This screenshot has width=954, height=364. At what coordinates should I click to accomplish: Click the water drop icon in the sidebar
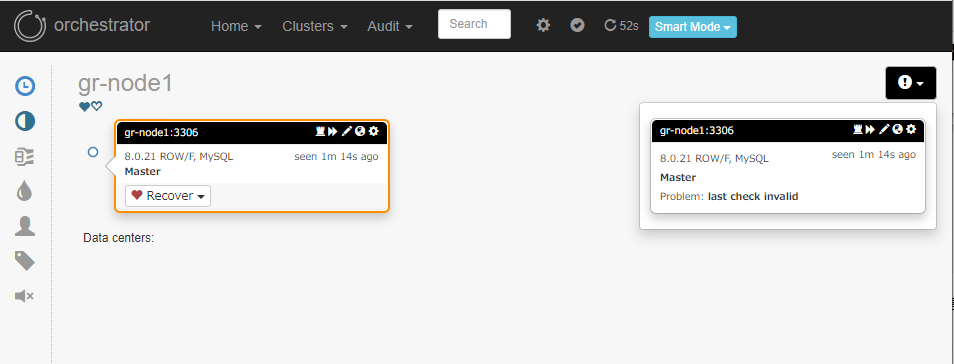(24, 192)
